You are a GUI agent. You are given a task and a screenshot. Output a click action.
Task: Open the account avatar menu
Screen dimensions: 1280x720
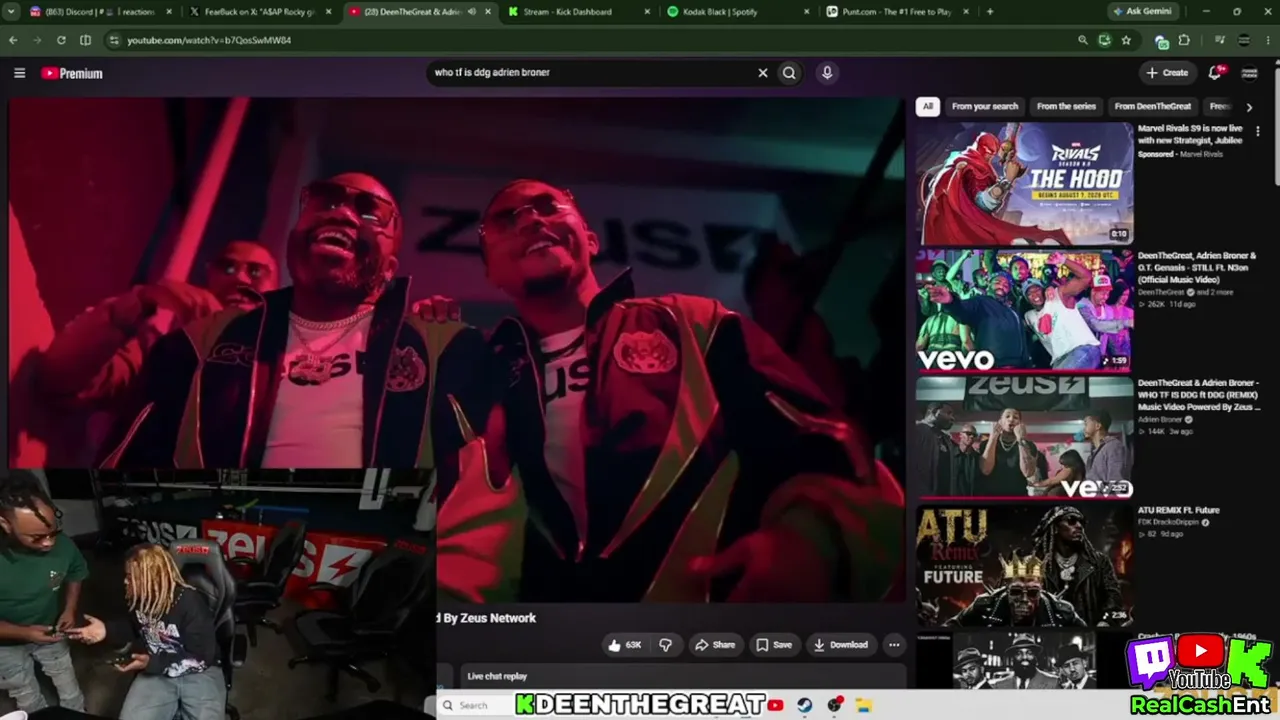1249,73
